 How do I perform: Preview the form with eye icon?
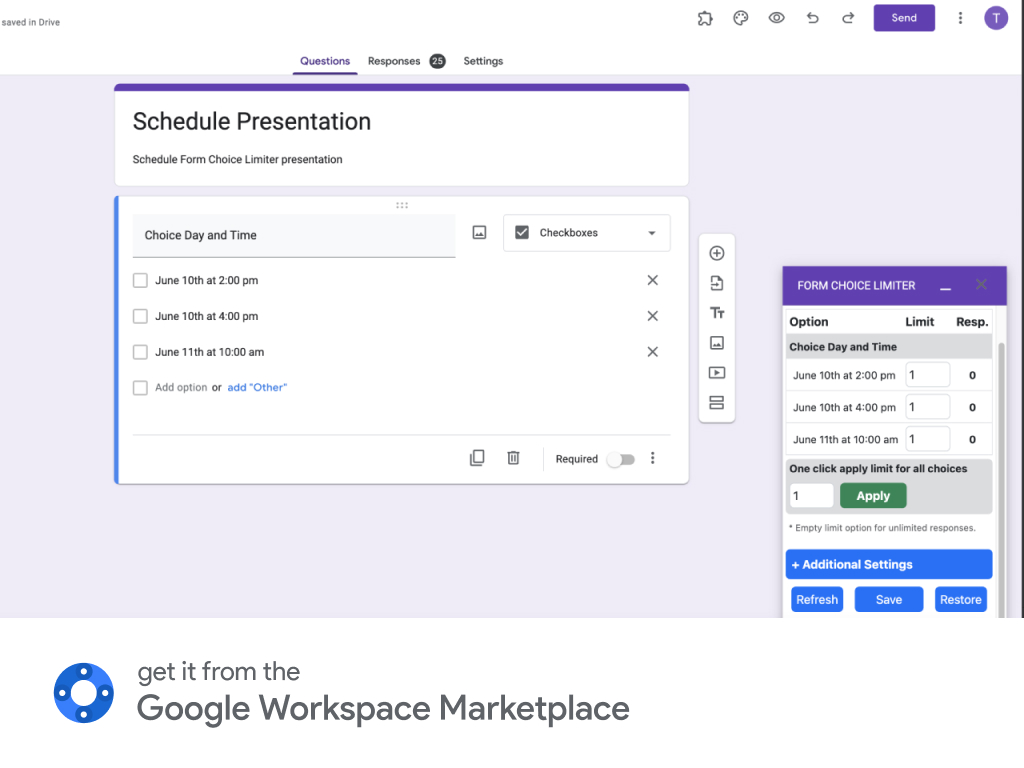pyautogui.click(x=776, y=18)
